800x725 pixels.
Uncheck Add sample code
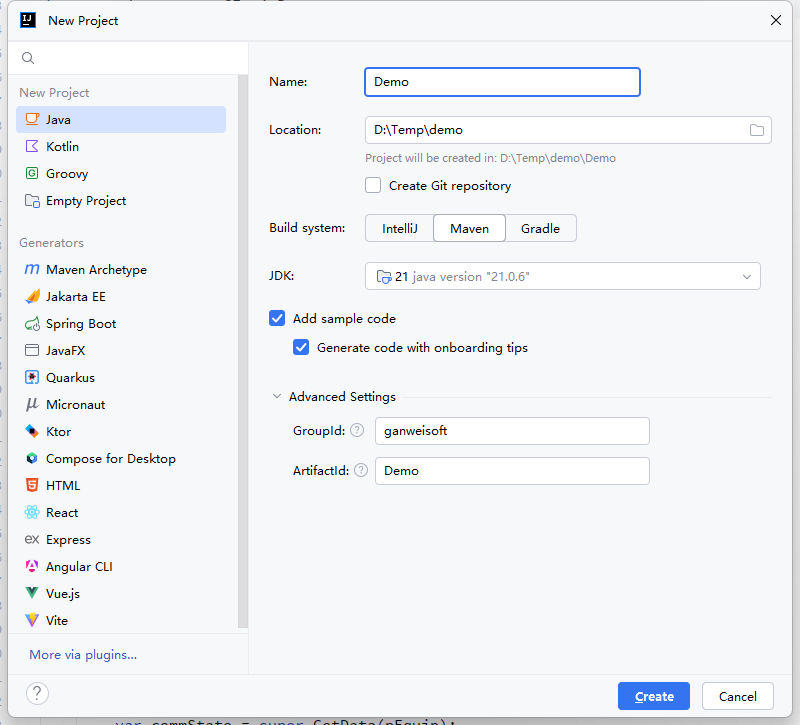click(x=277, y=318)
